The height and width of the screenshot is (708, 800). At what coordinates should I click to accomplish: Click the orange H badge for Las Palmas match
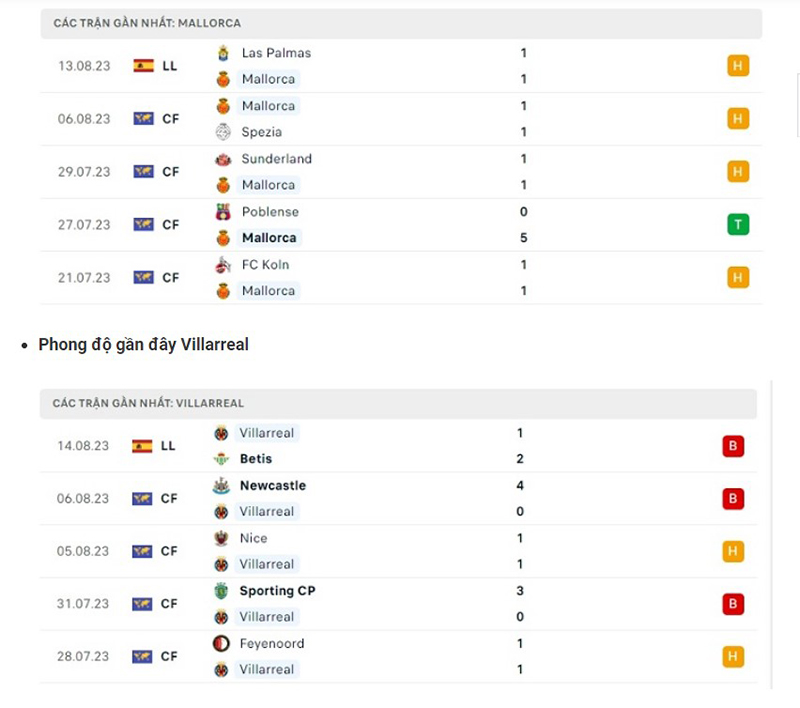(x=738, y=66)
